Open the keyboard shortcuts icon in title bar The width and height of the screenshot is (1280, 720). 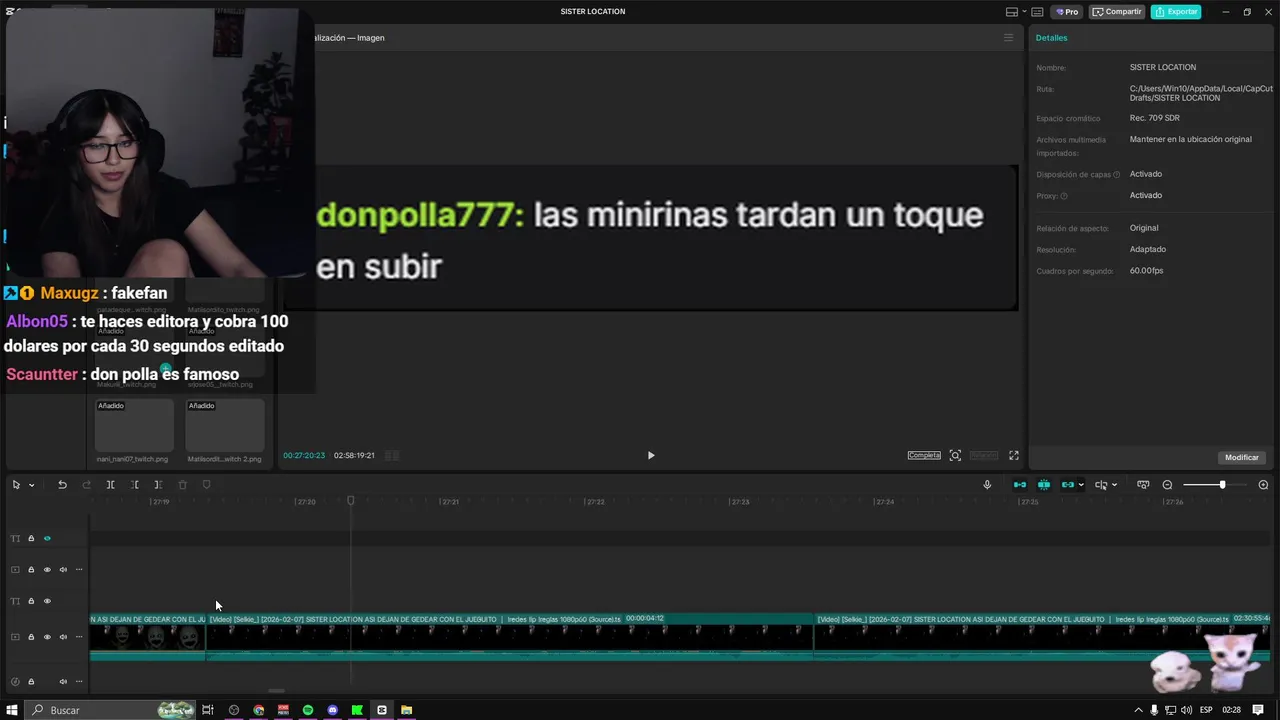coord(1037,12)
